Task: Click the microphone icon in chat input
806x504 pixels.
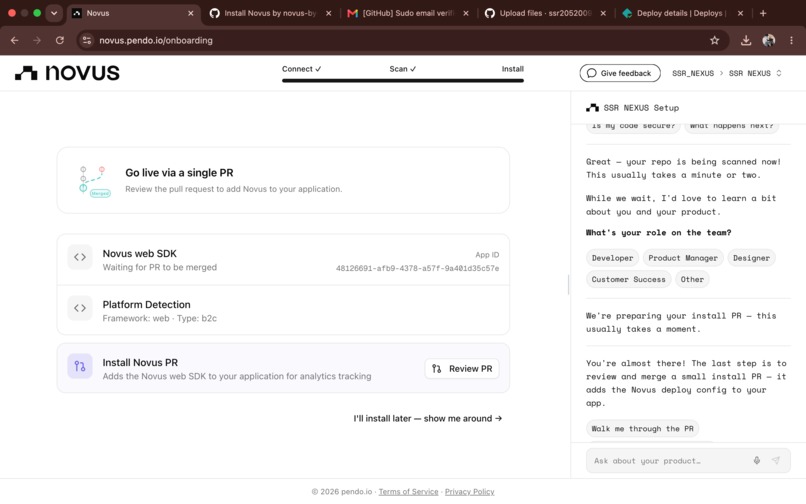Action: (x=757, y=461)
